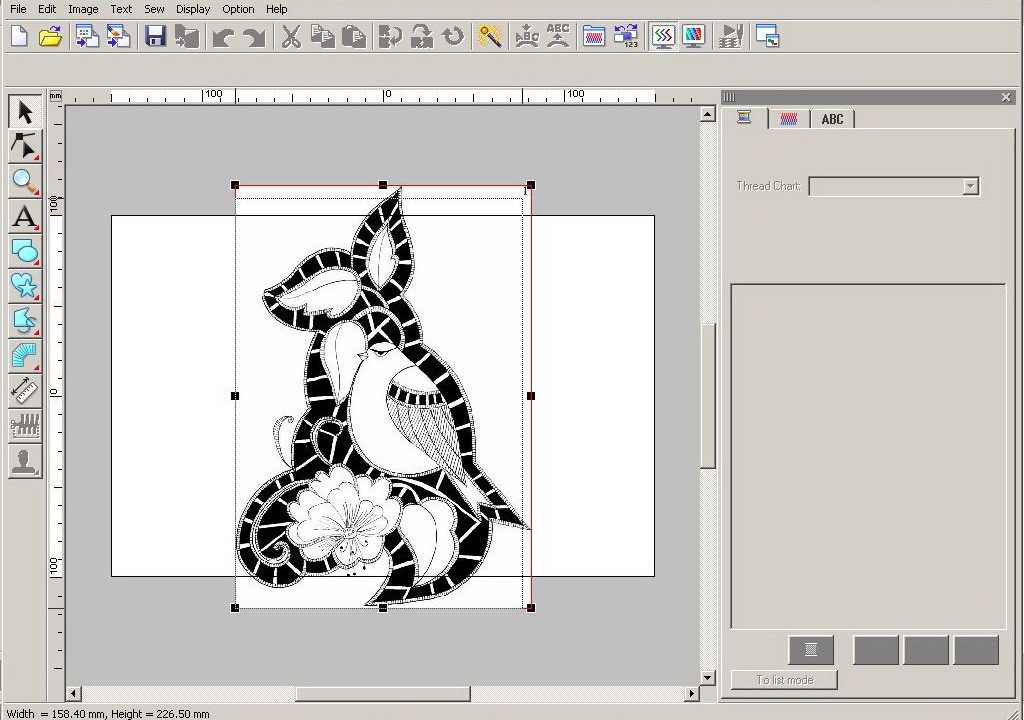Click the magic wand wizard icon
Screen dimensions: 1024x720
(x=489, y=37)
